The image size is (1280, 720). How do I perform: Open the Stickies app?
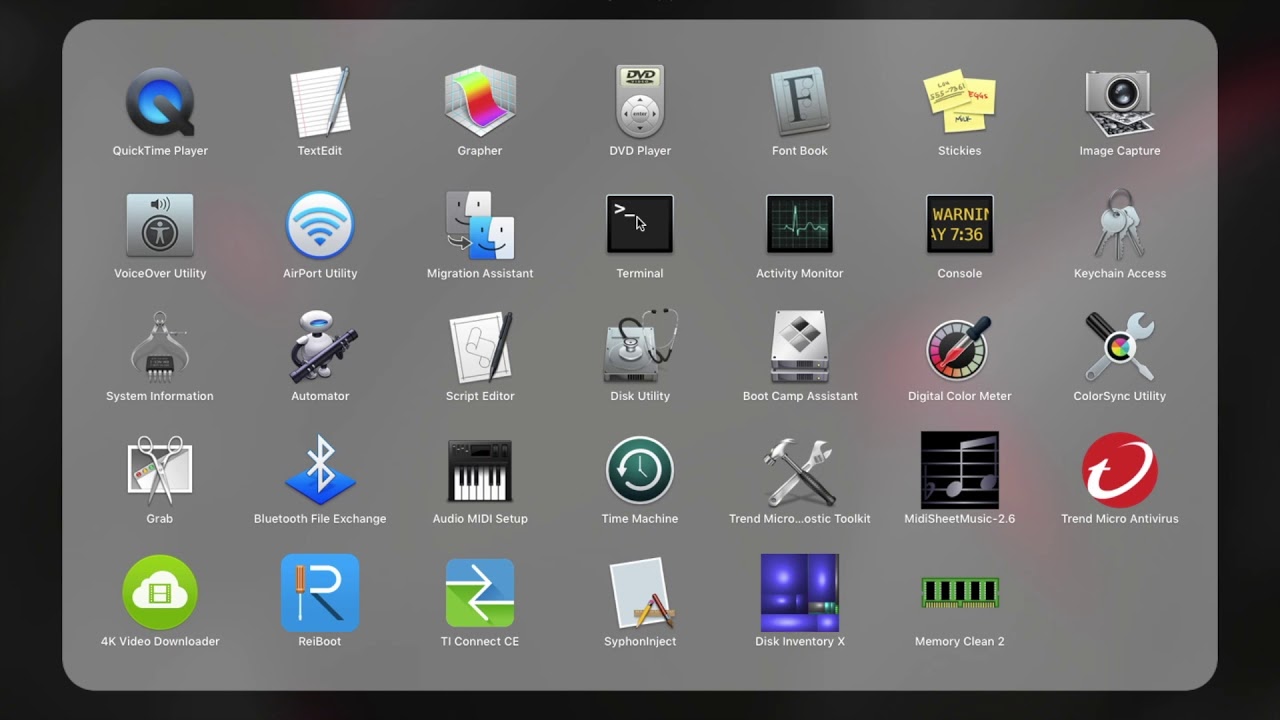click(960, 102)
